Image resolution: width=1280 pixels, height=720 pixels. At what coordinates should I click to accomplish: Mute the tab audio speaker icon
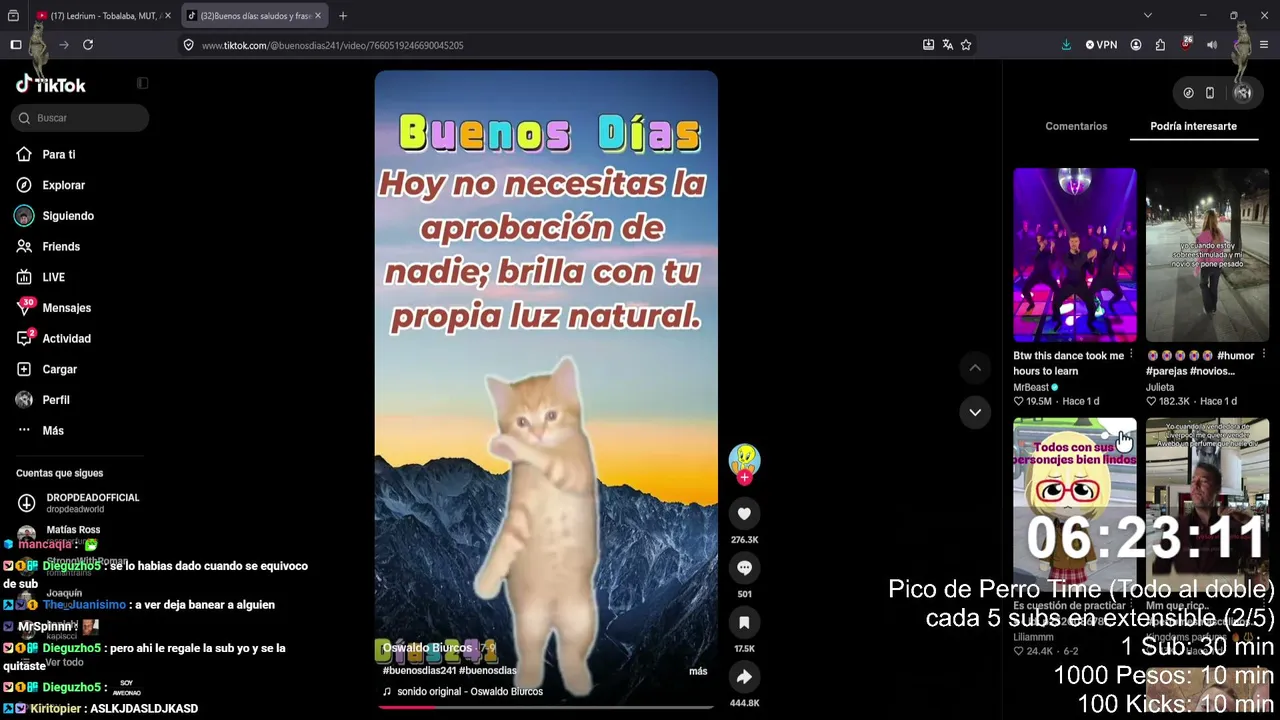pyautogui.click(x=1212, y=45)
